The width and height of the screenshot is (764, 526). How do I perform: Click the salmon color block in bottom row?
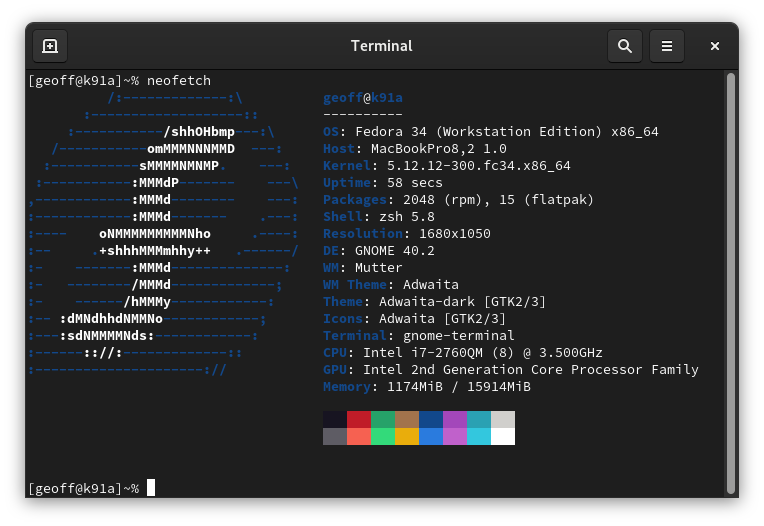(359, 436)
